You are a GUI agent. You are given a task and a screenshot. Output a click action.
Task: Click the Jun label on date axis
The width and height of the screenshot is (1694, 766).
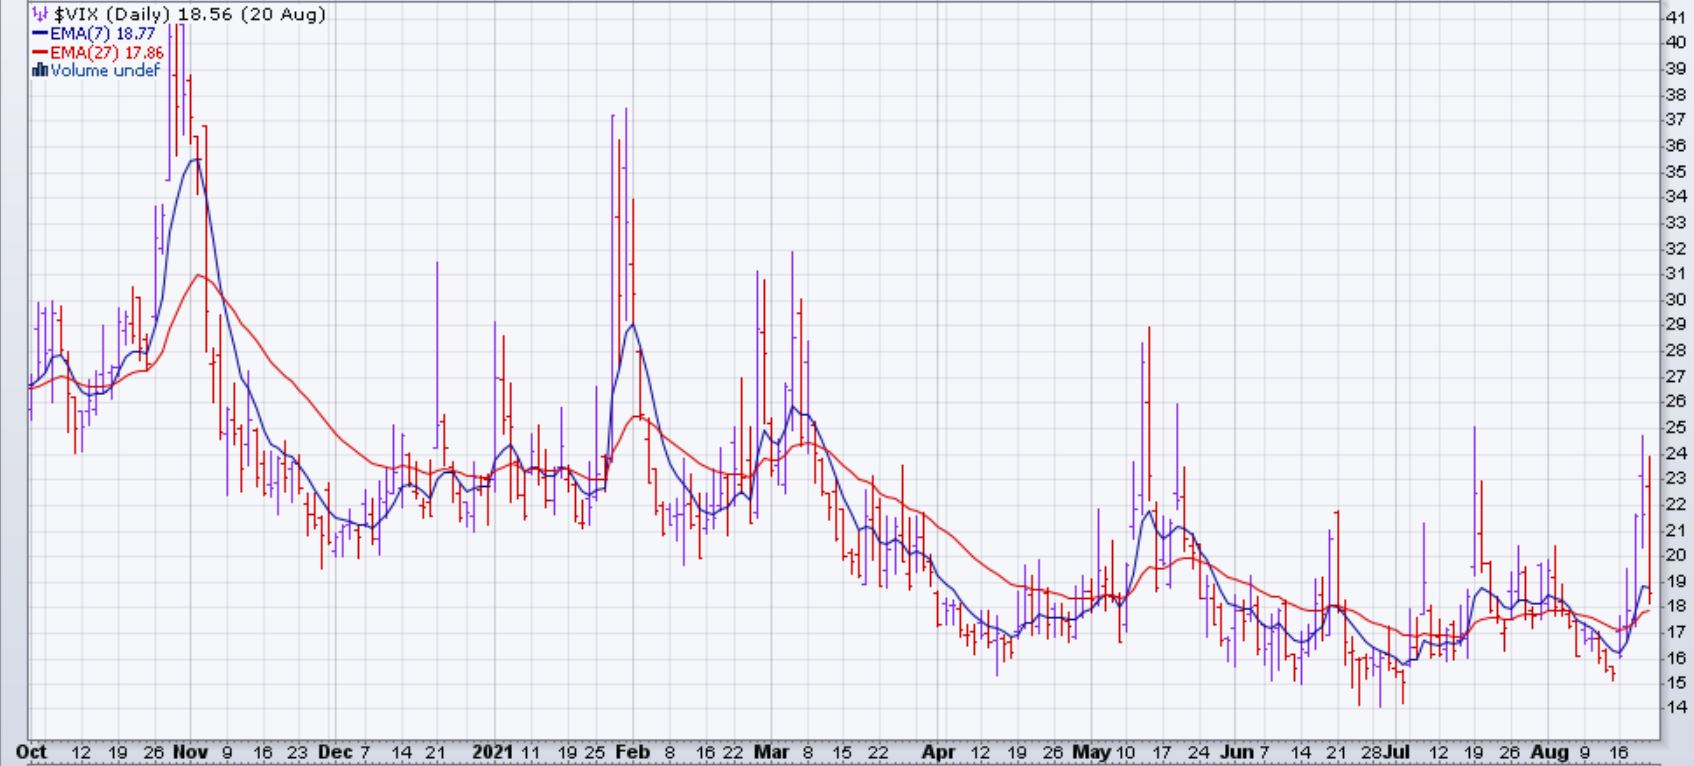tap(1238, 752)
